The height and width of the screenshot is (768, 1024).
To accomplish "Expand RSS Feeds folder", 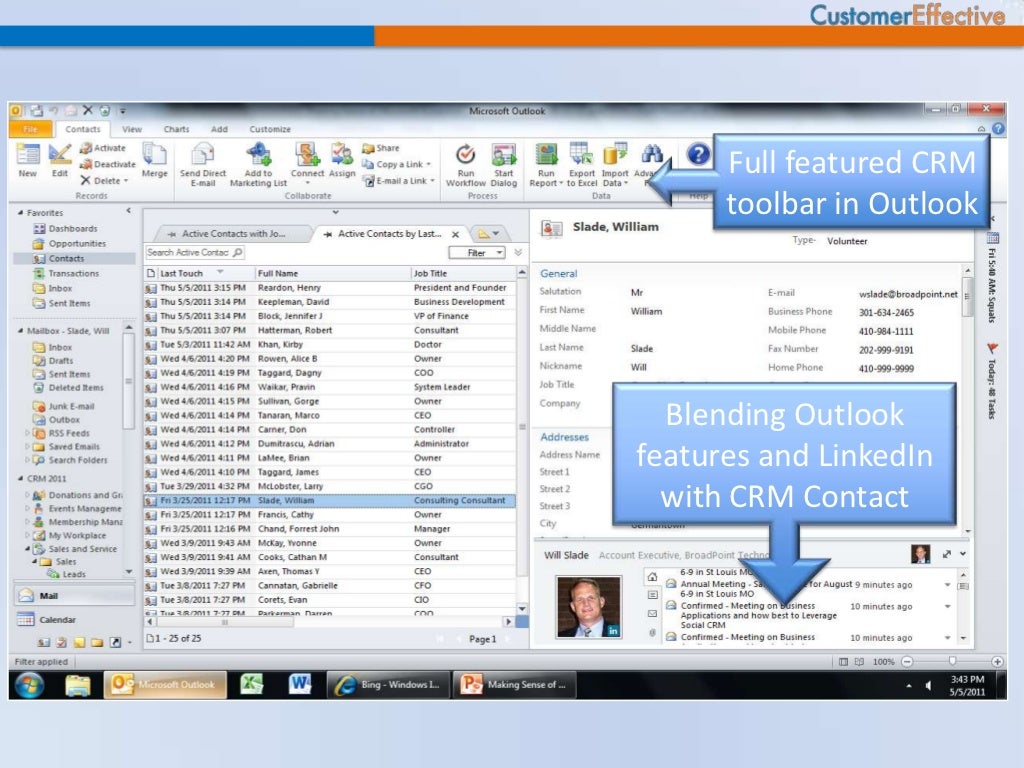I will point(27,433).
